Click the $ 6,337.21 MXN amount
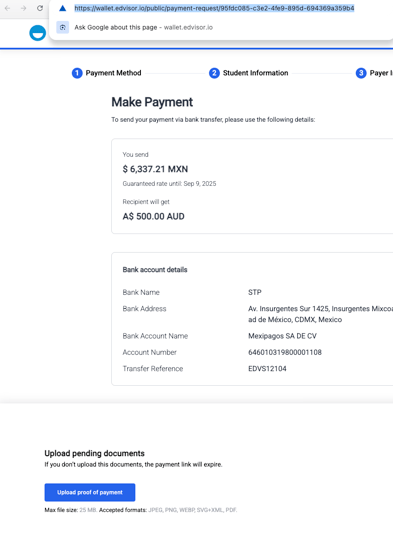Screen dimensions: 393x537 coord(155,169)
